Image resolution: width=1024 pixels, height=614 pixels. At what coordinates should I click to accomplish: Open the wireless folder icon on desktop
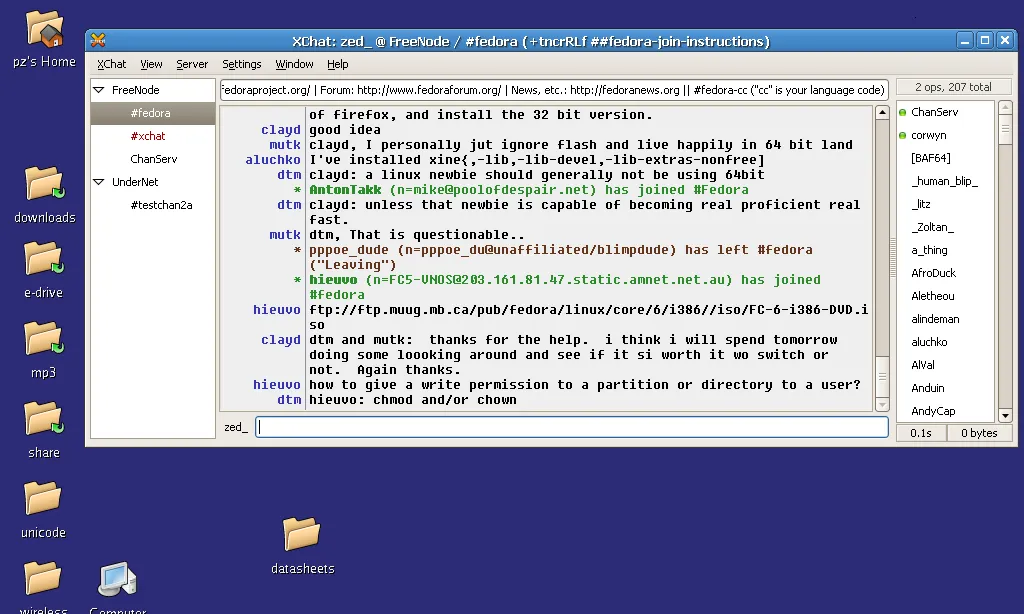coord(43,579)
